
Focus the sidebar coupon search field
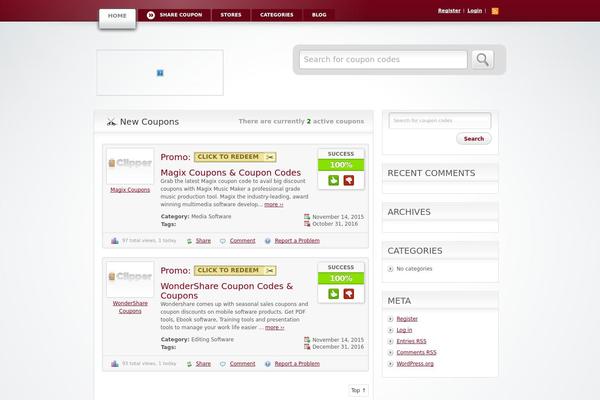(440, 121)
